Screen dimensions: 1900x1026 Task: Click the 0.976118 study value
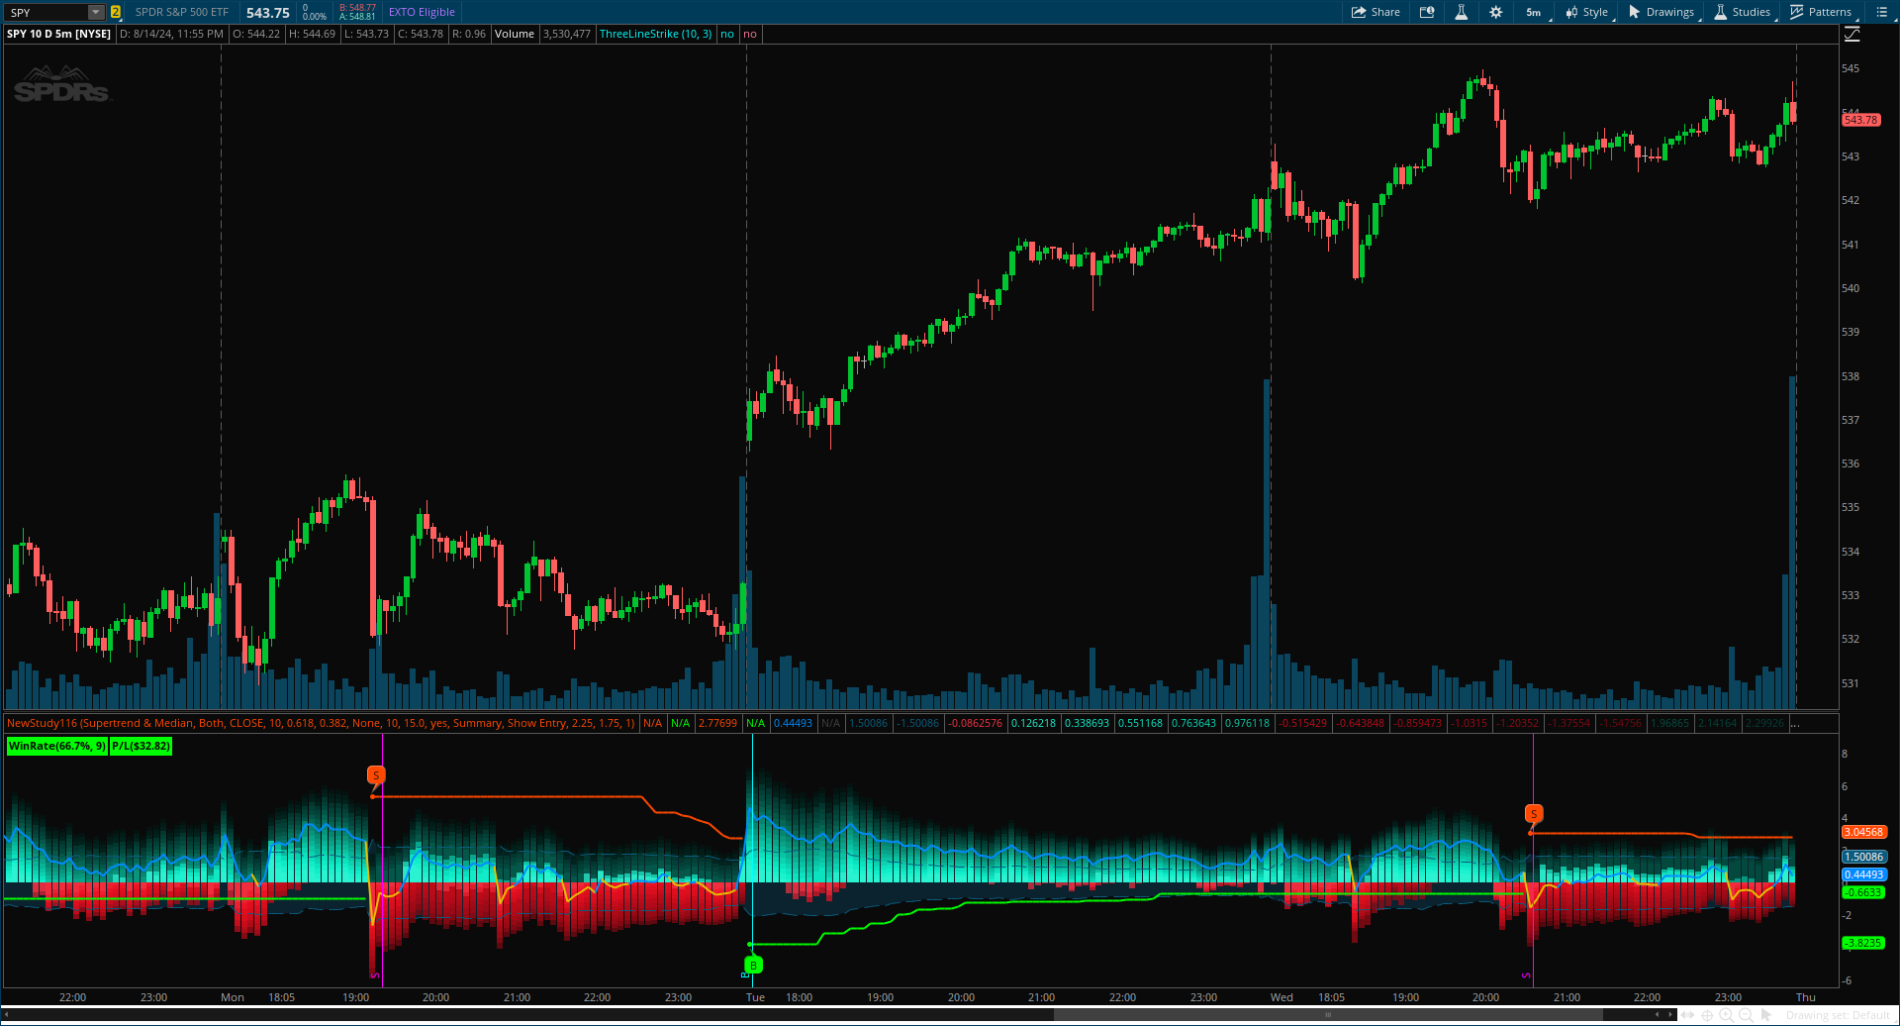pos(1247,723)
